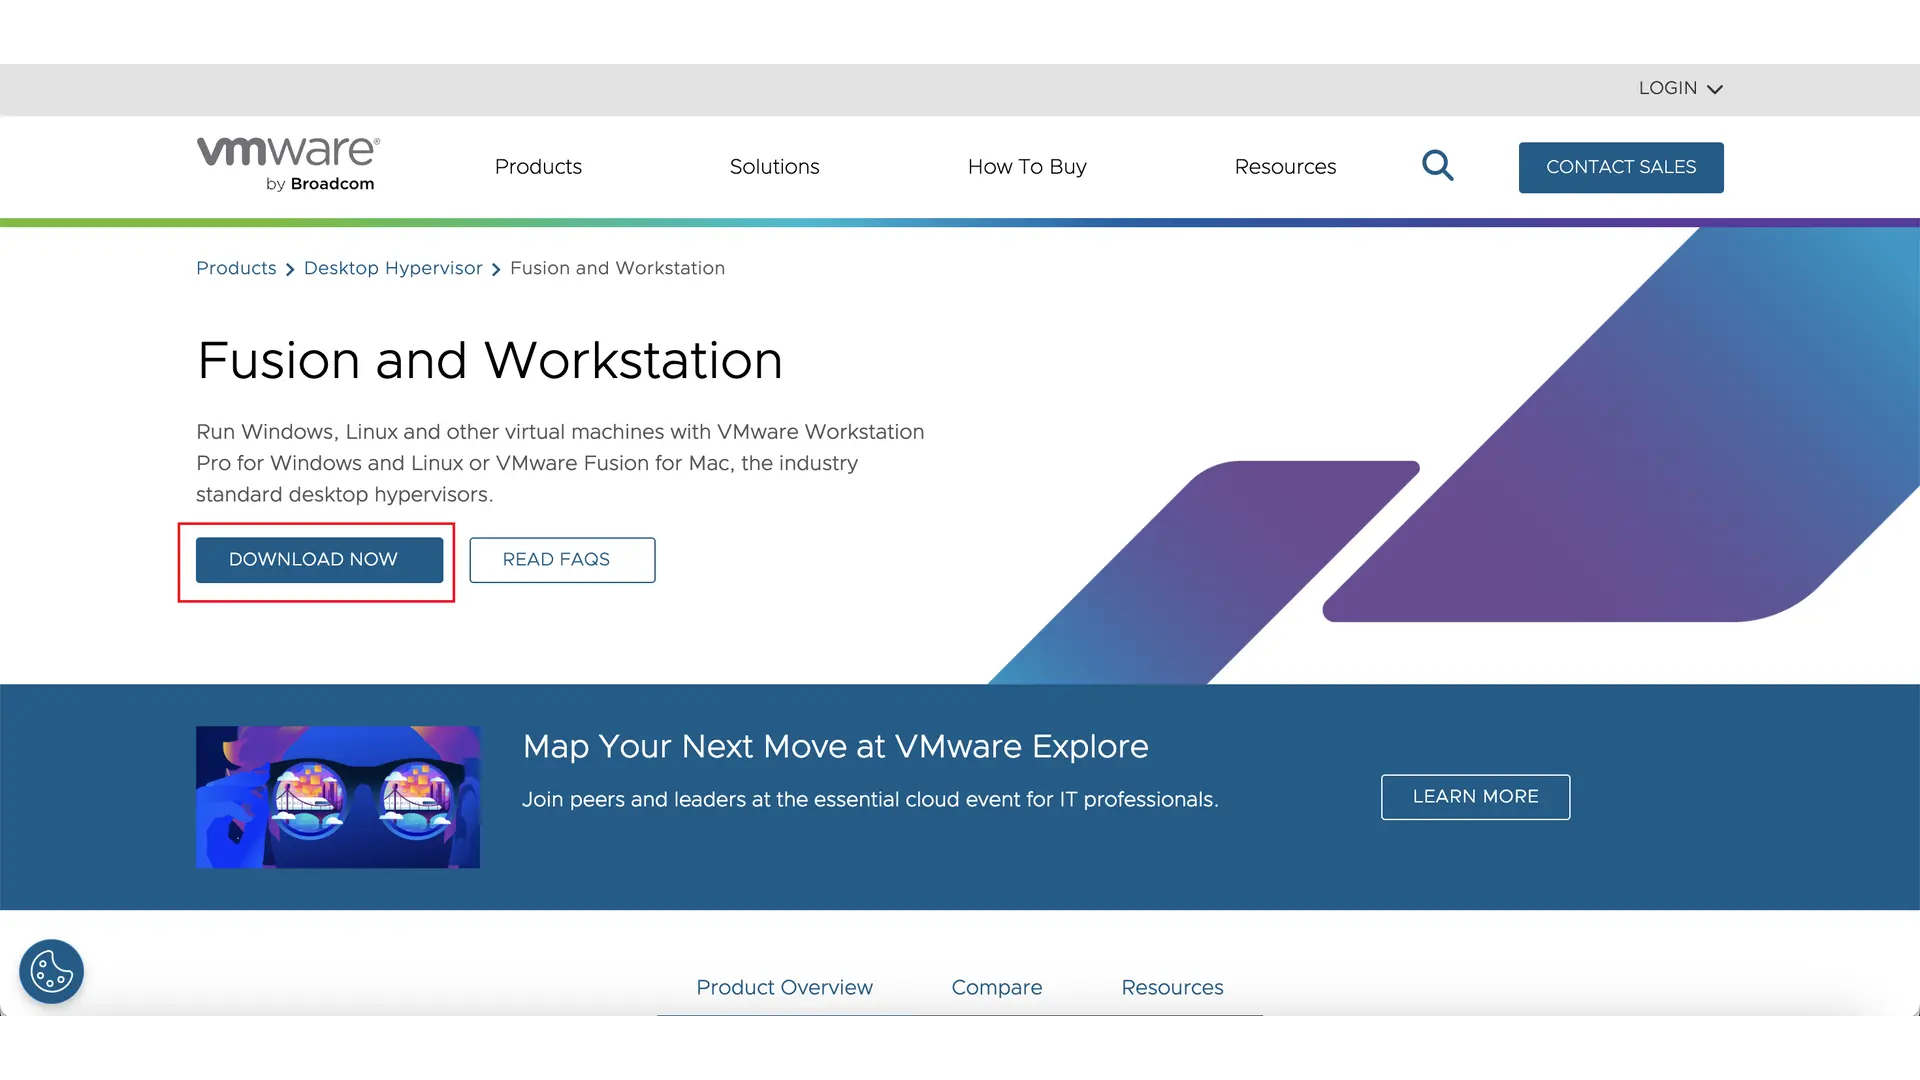Click LEARN MORE about VMware Explore
The width and height of the screenshot is (1920, 1080).
(1475, 797)
